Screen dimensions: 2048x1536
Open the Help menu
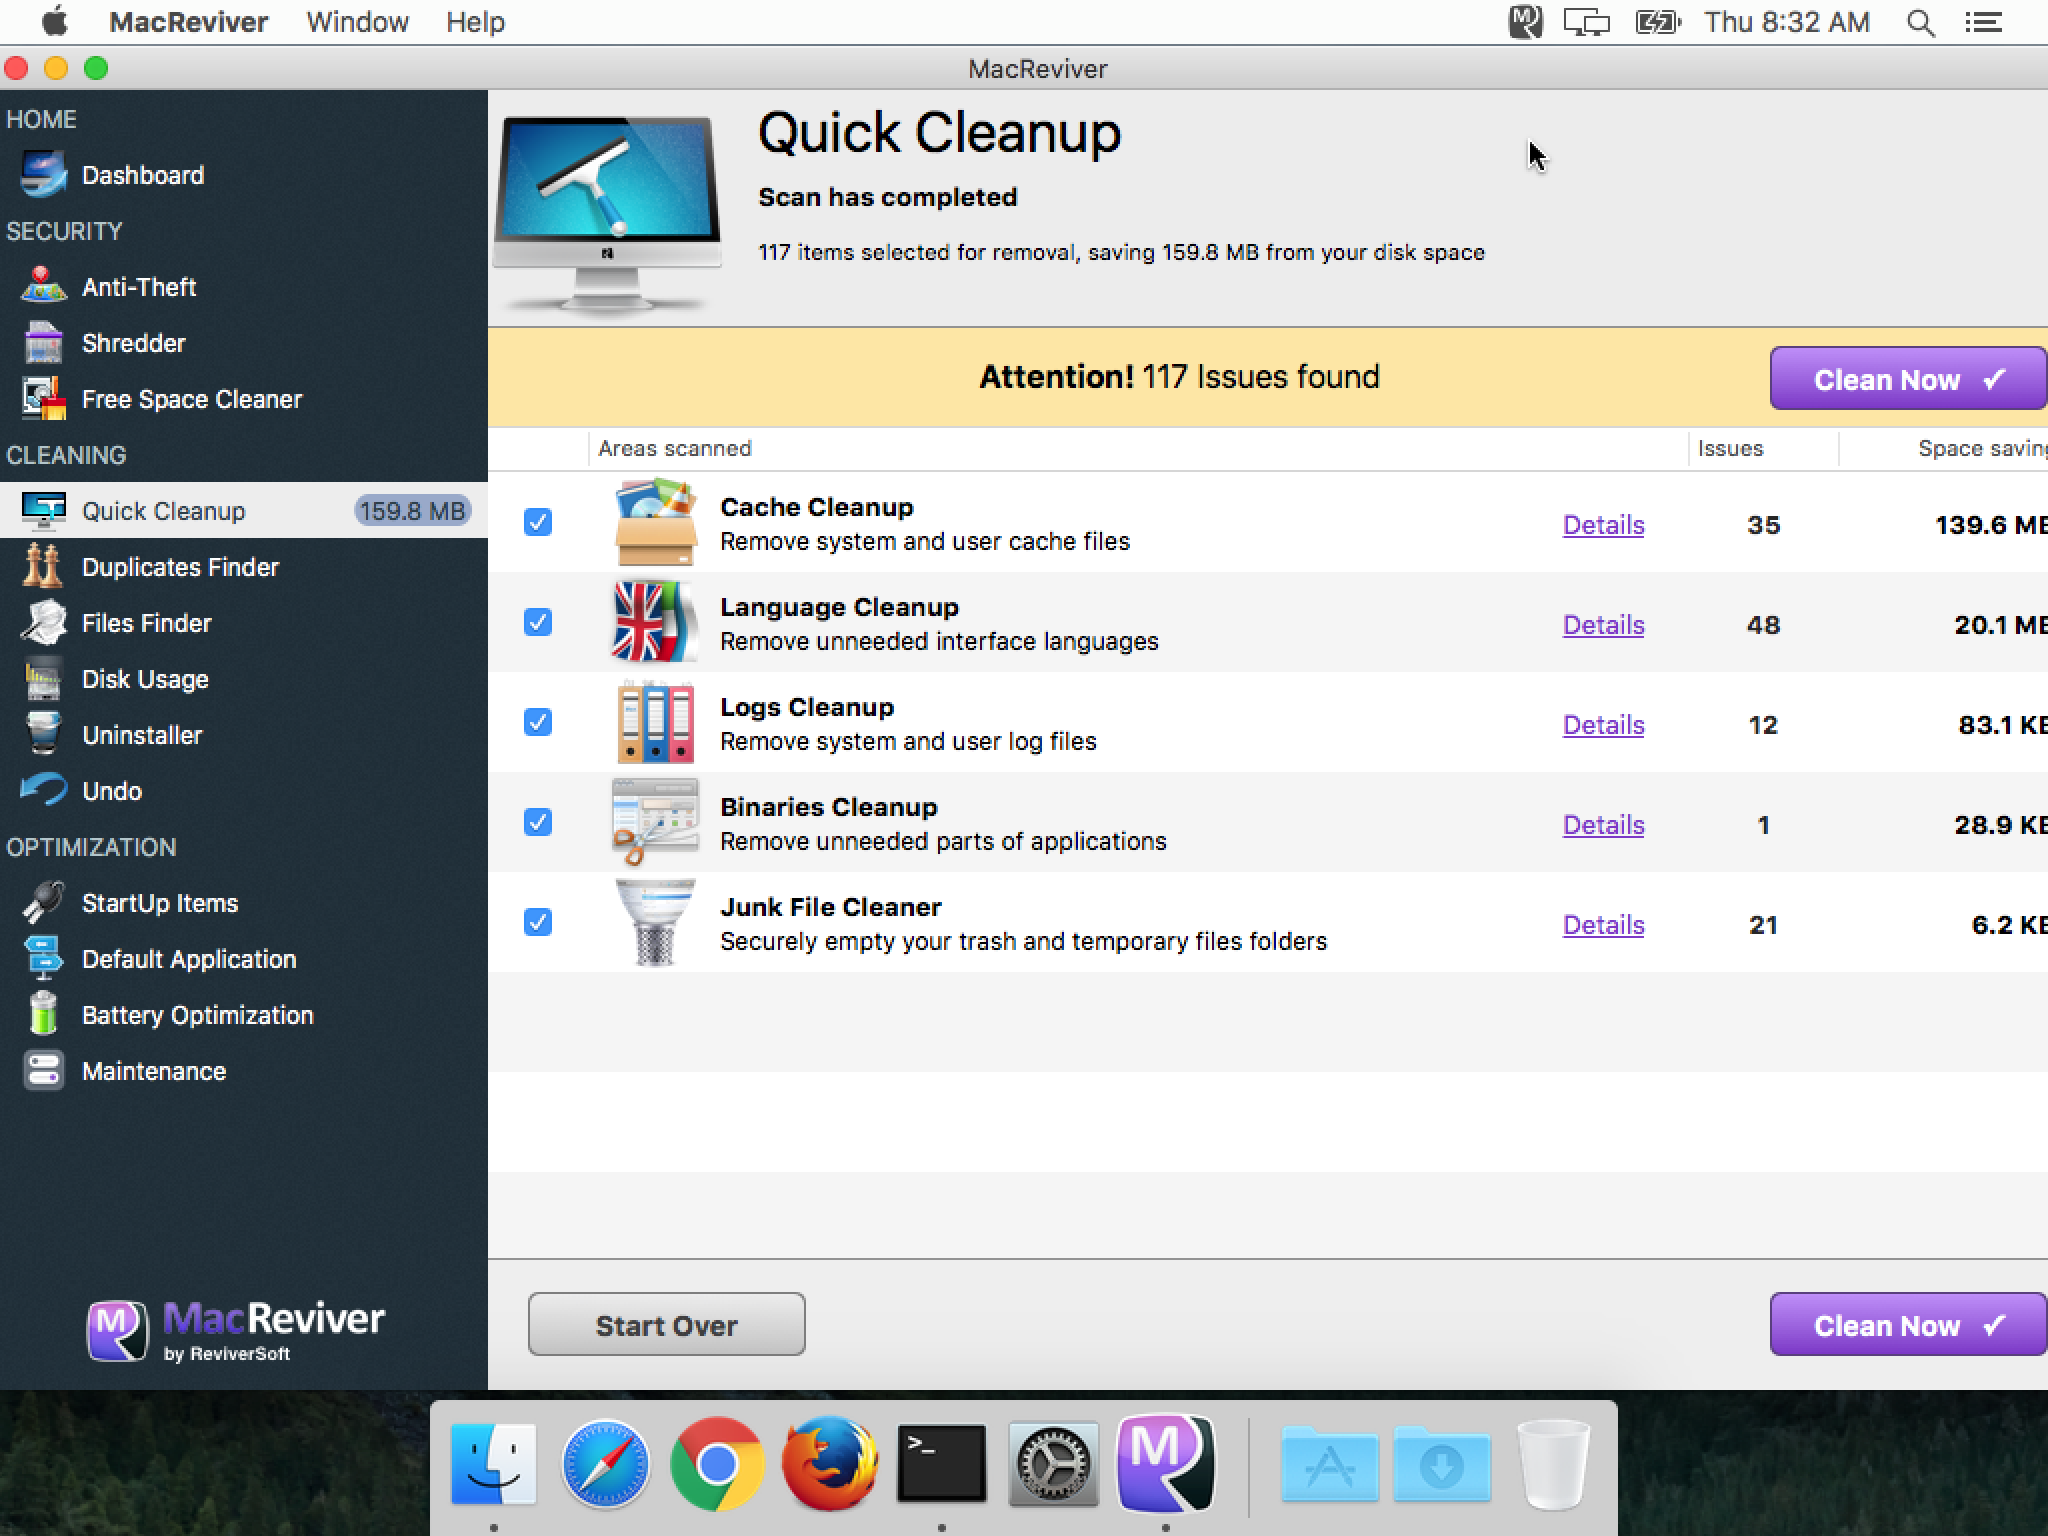pos(475,22)
